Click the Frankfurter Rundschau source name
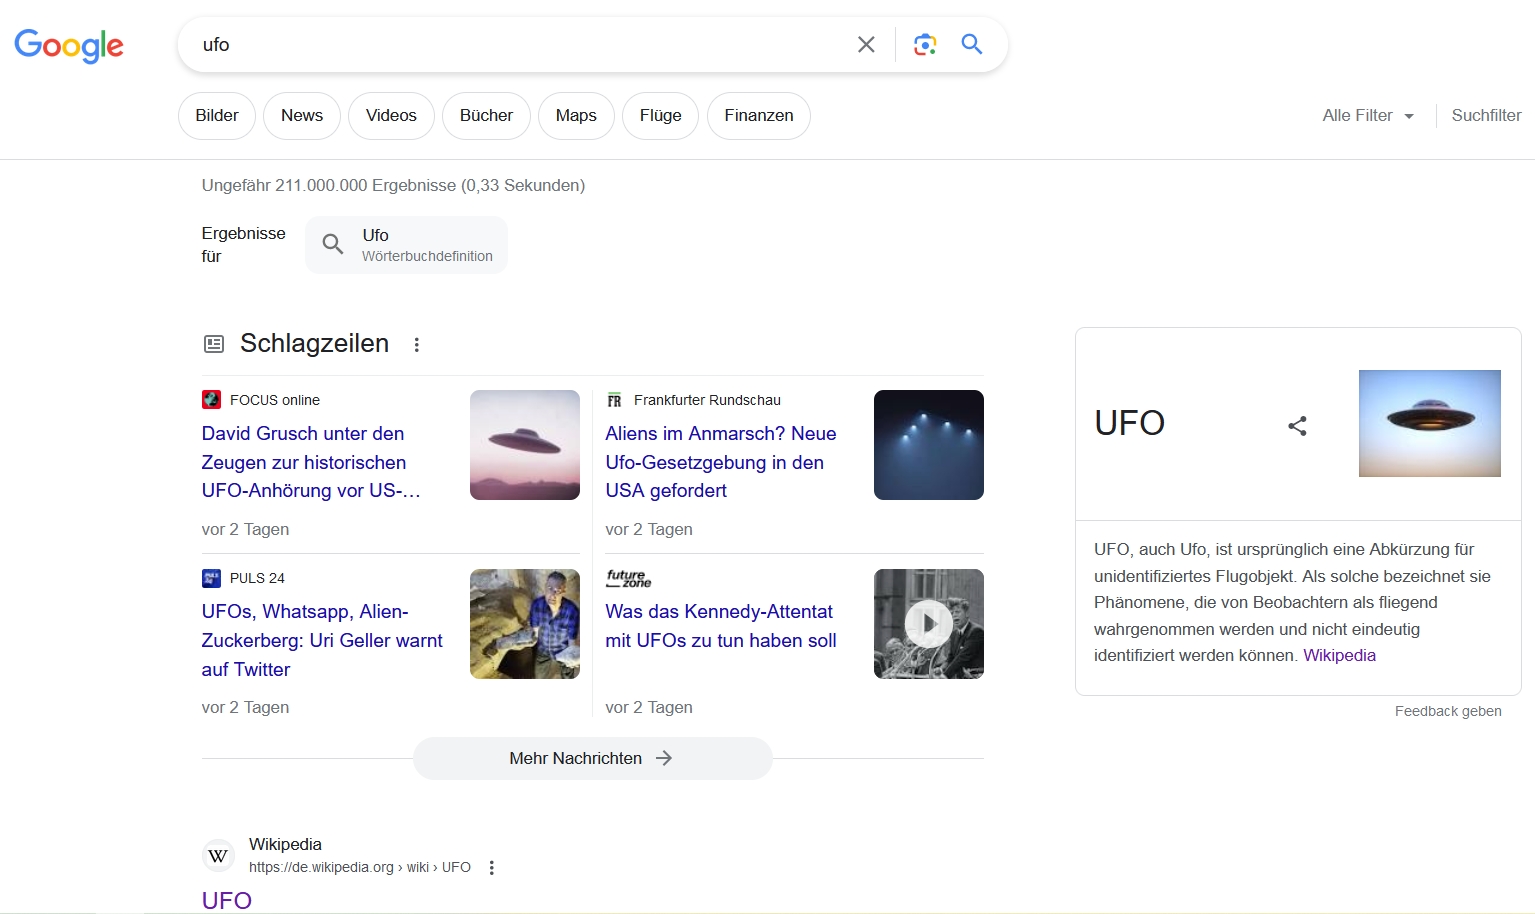1535x914 pixels. point(707,400)
